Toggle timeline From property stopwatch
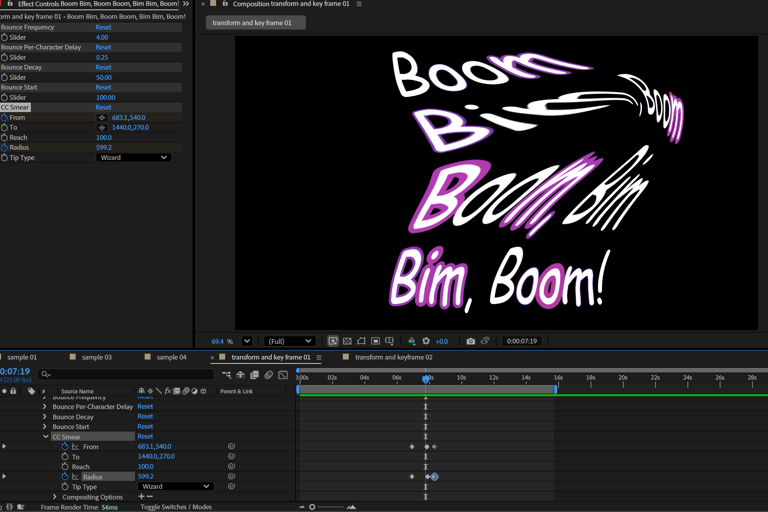 click(65, 446)
